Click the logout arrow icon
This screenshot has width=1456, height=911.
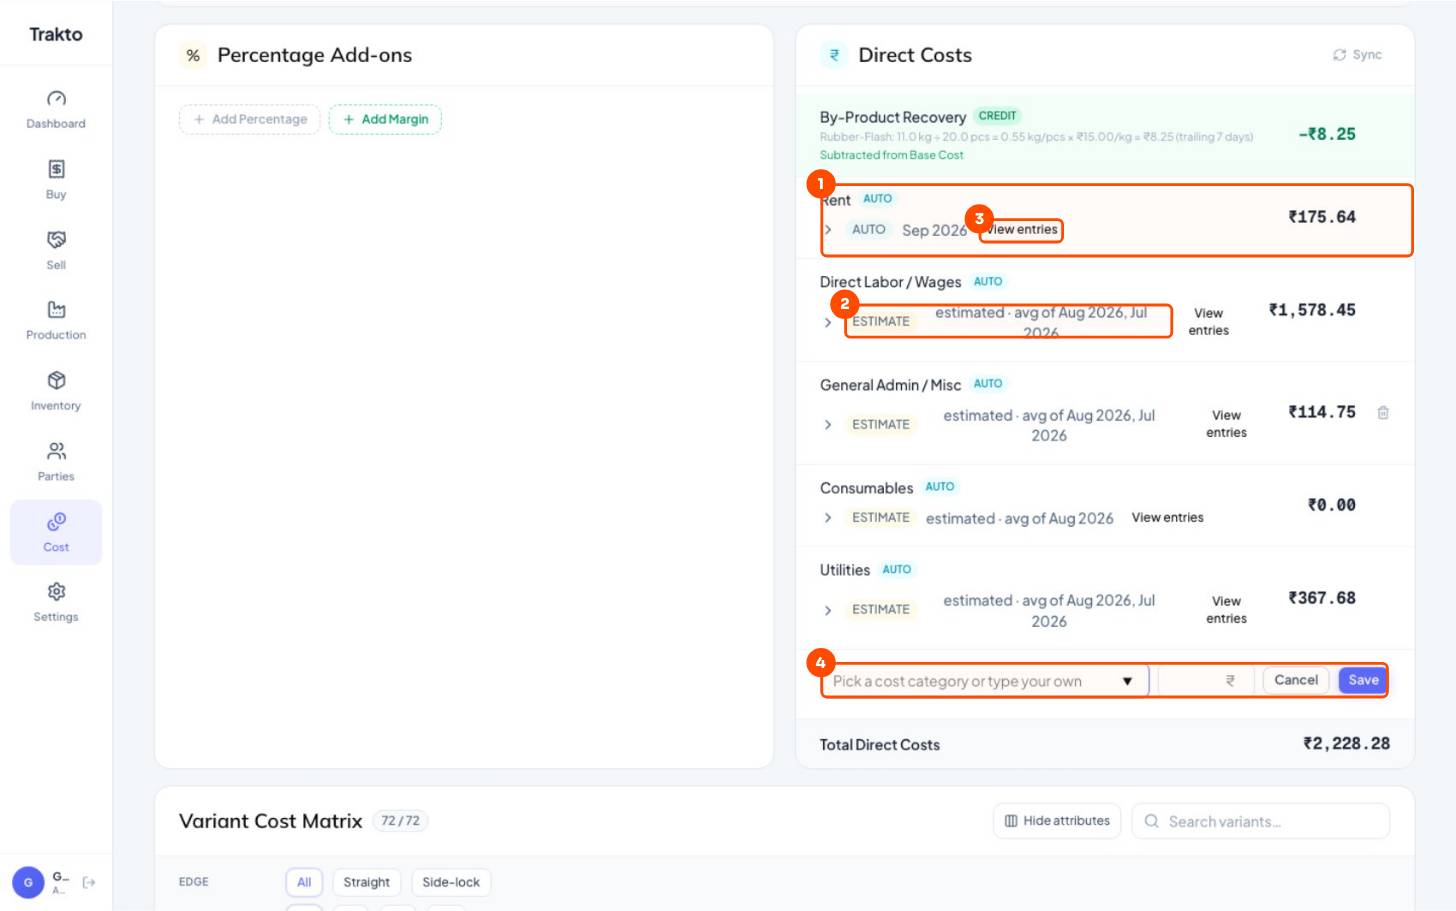pyautogui.click(x=89, y=882)
